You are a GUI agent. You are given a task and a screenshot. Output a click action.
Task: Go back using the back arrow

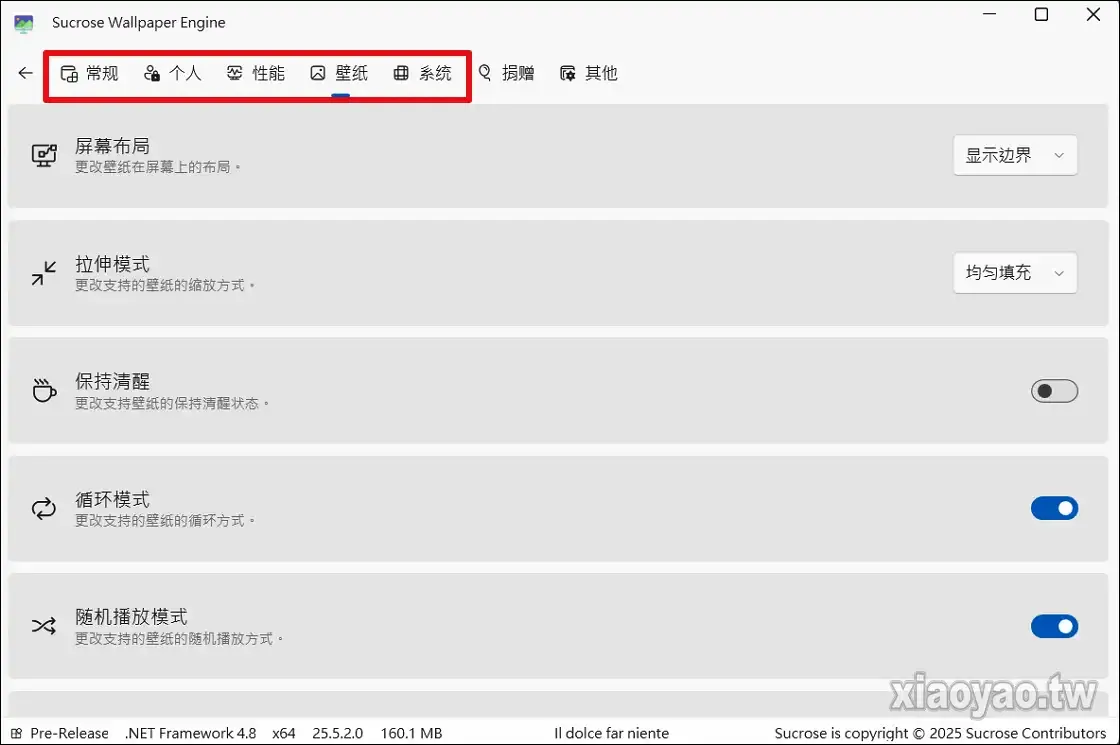(26, 73)
